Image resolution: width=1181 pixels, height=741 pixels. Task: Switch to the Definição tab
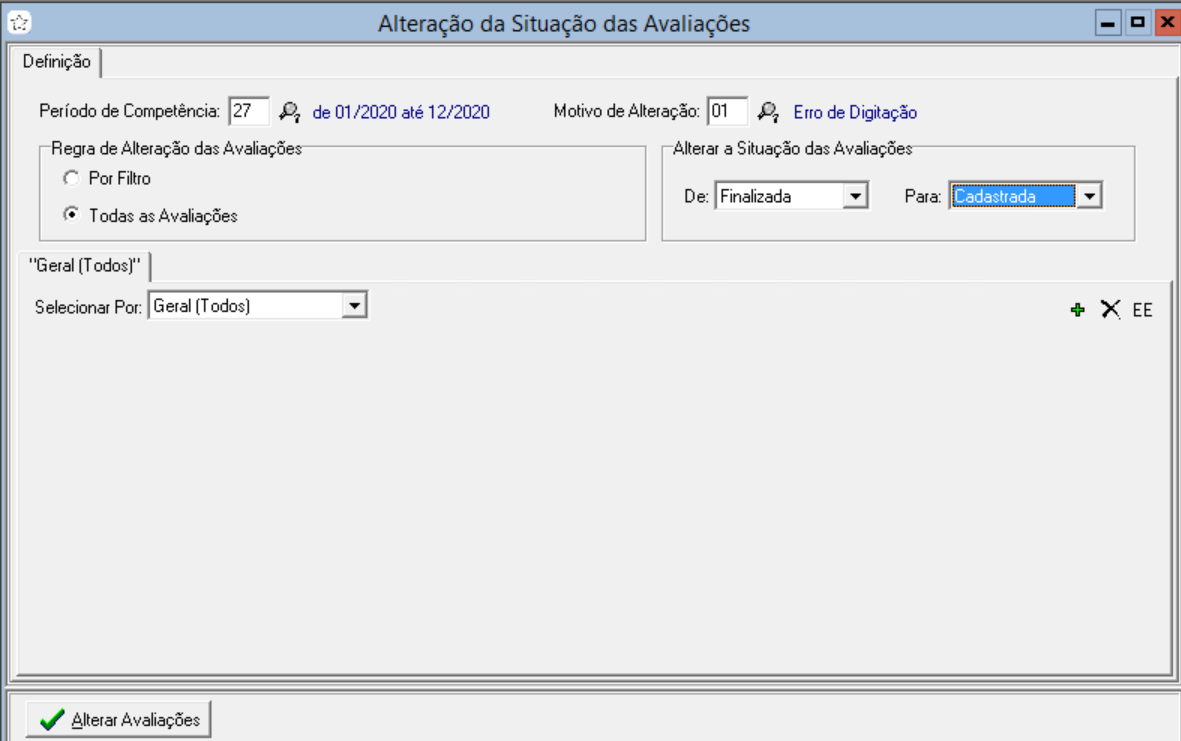coord(56,62)
